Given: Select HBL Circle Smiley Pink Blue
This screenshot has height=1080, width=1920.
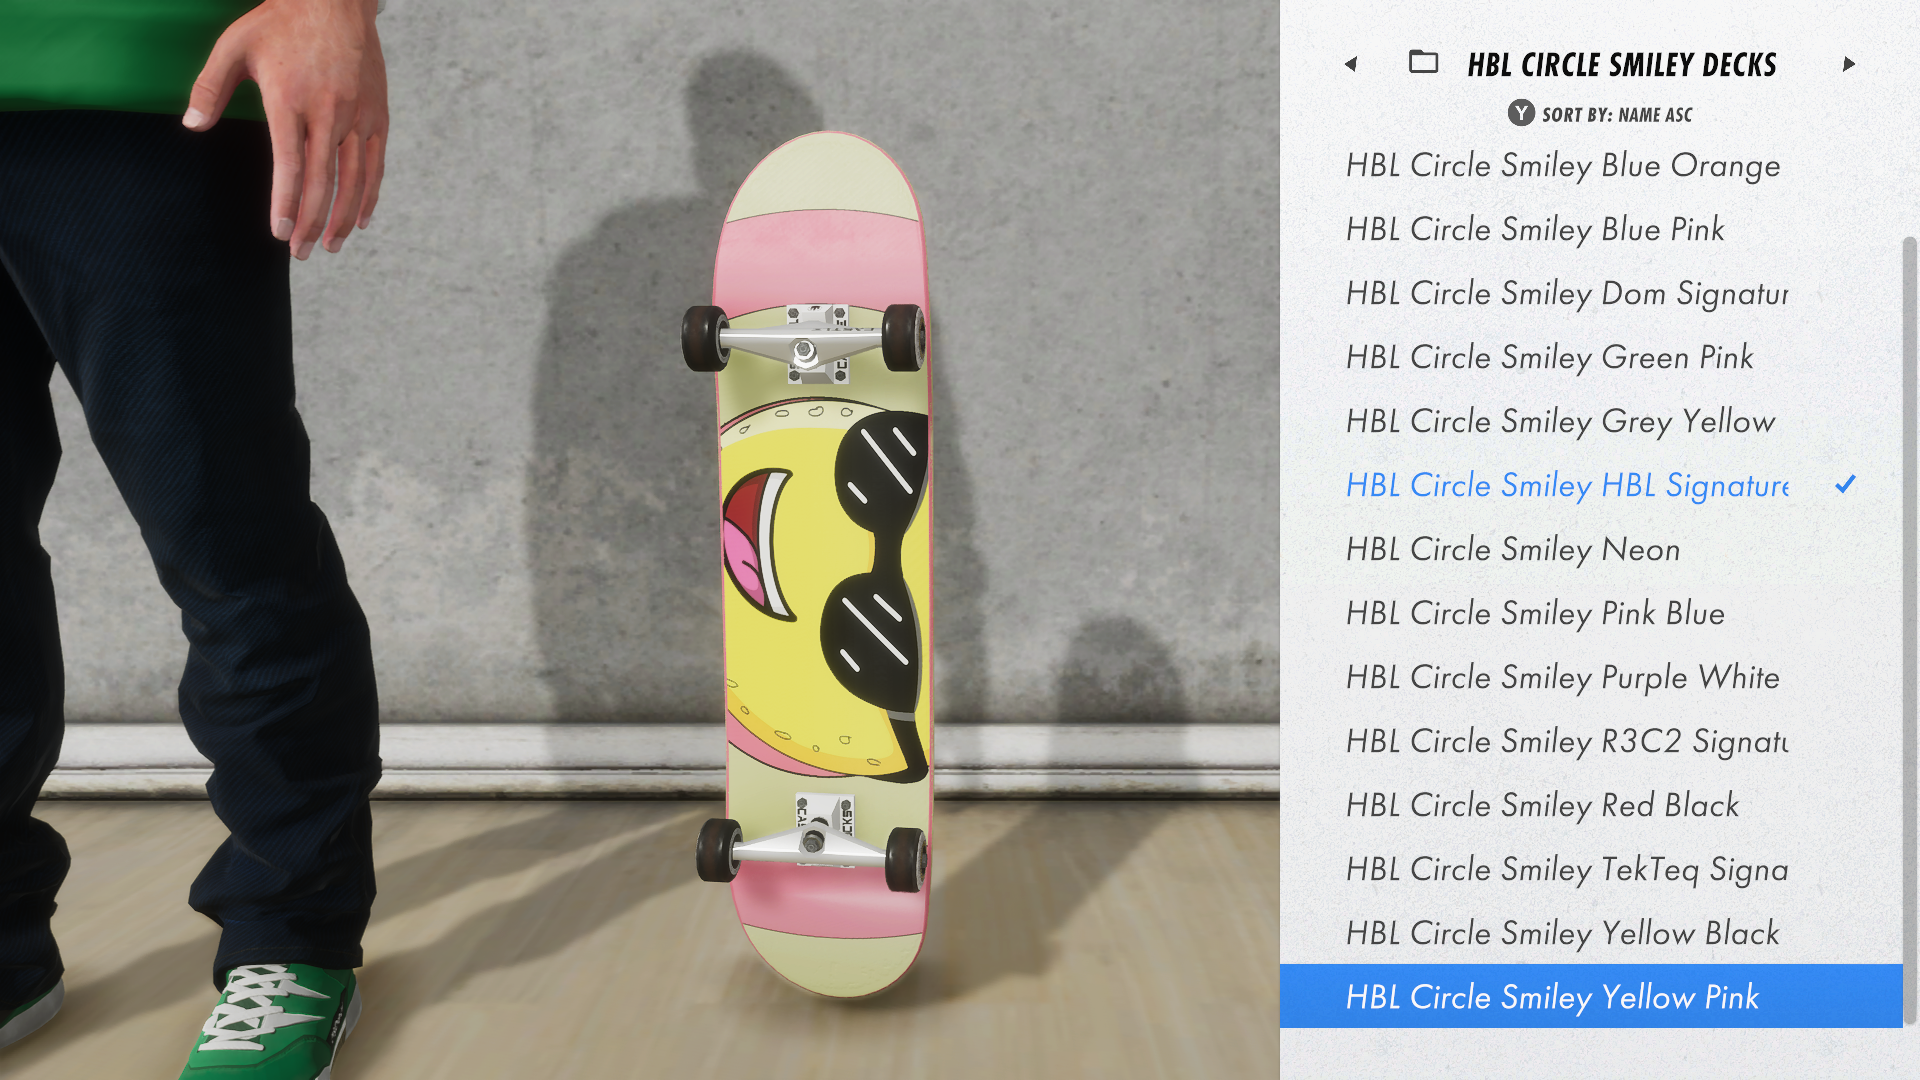Looking at the screenshot, I should [x=1591, y=613].
